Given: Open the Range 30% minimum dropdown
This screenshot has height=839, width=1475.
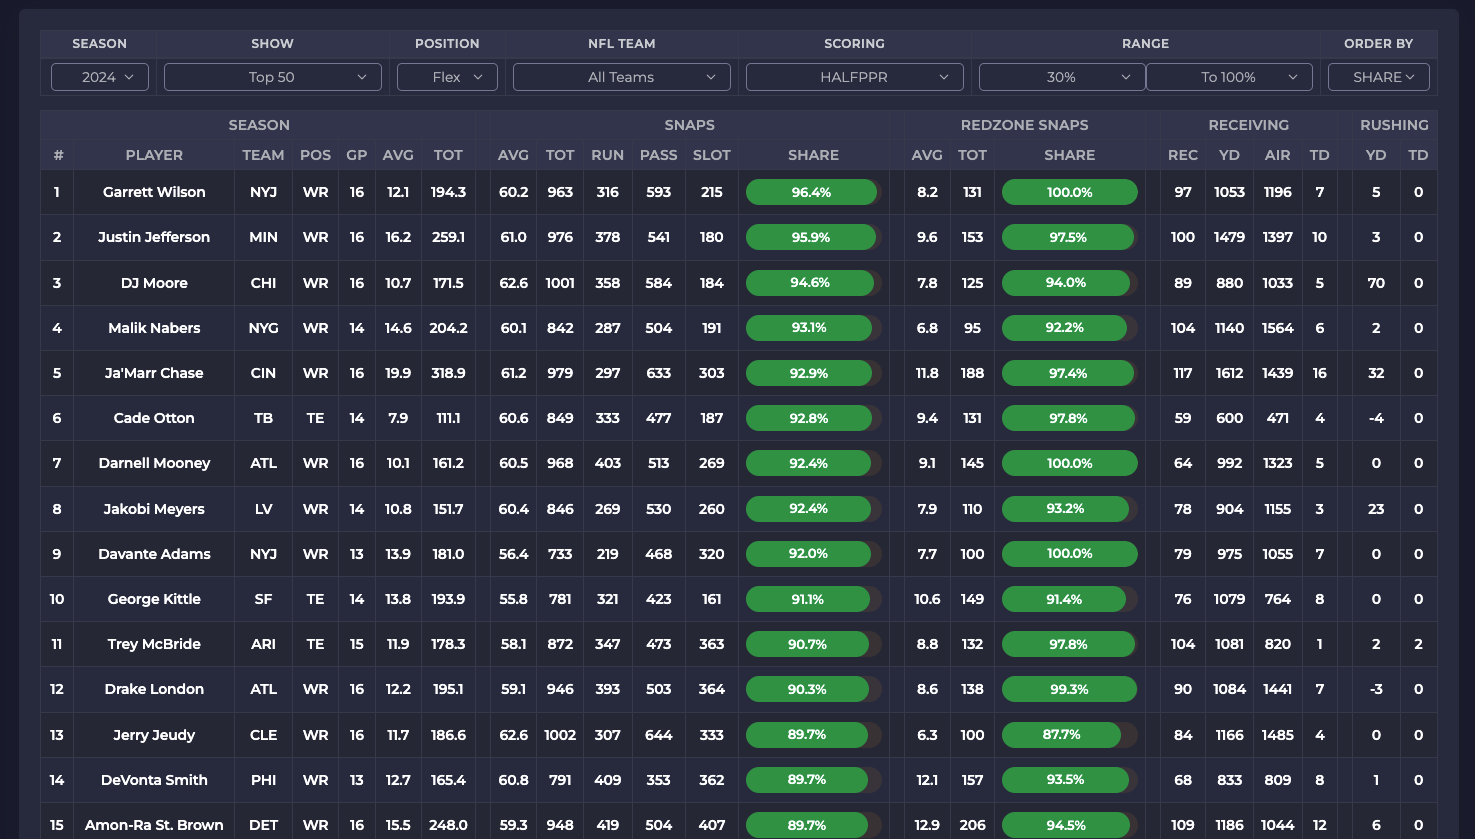Looking at the screenshot, I should 1061,77.
